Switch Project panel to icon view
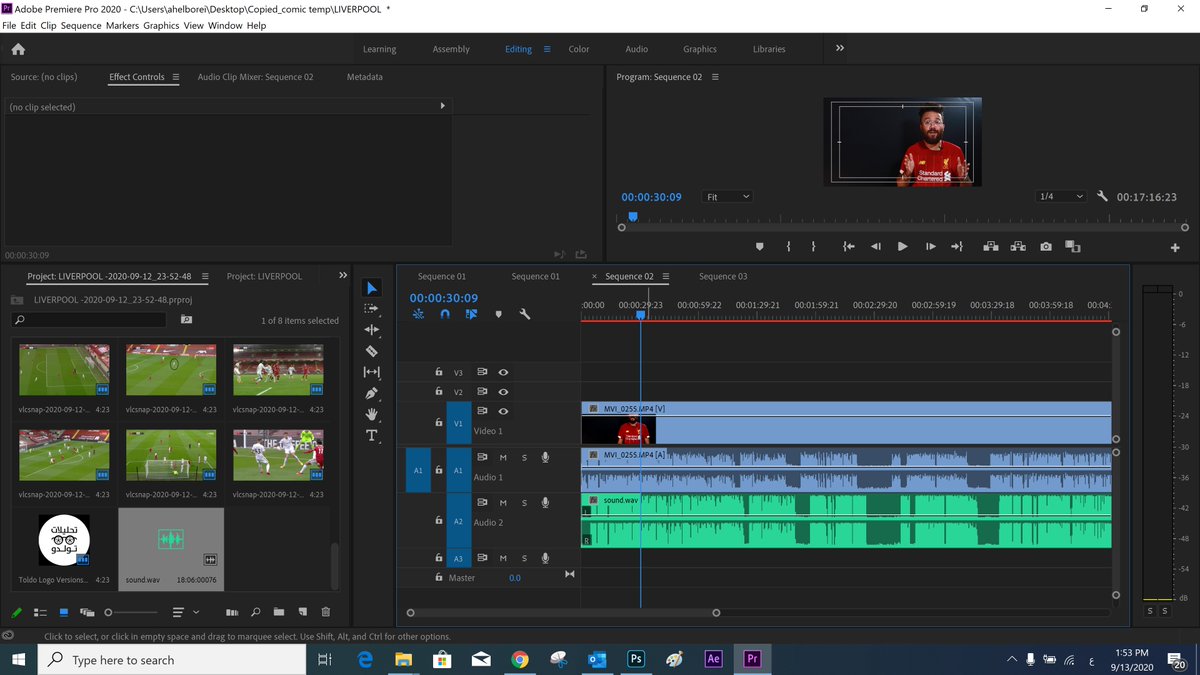1200x675 pixels. 64,612
